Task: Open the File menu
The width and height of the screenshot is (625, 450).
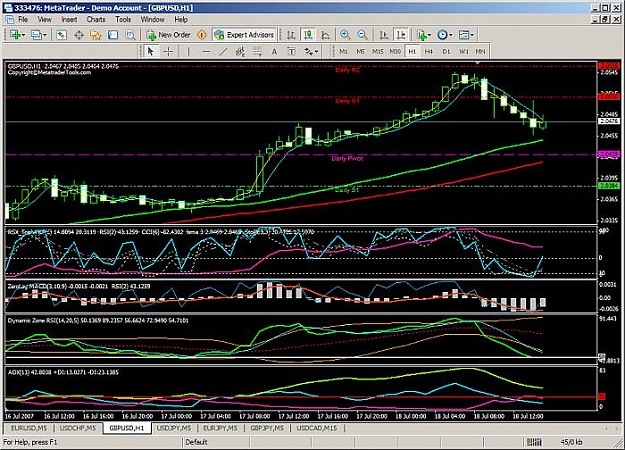Action: [23, 20]
